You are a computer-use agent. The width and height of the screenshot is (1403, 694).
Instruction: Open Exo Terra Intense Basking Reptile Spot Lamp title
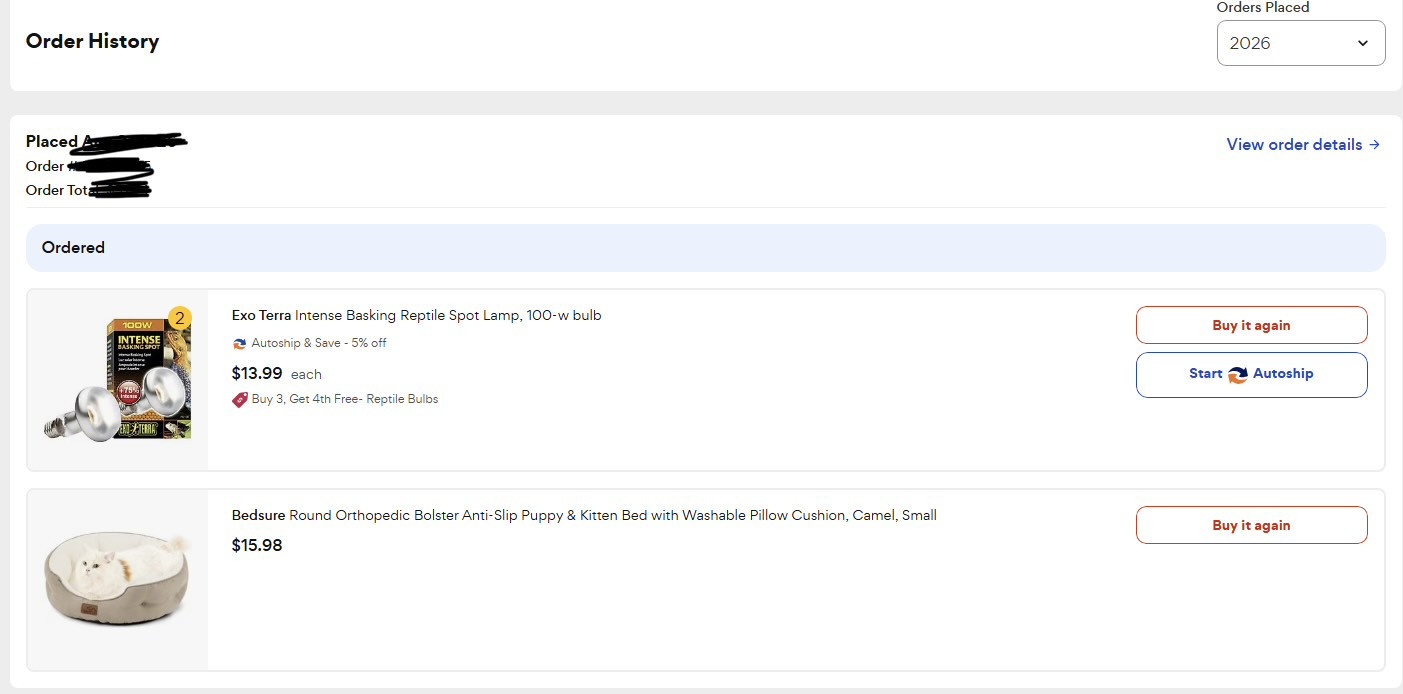416,315
